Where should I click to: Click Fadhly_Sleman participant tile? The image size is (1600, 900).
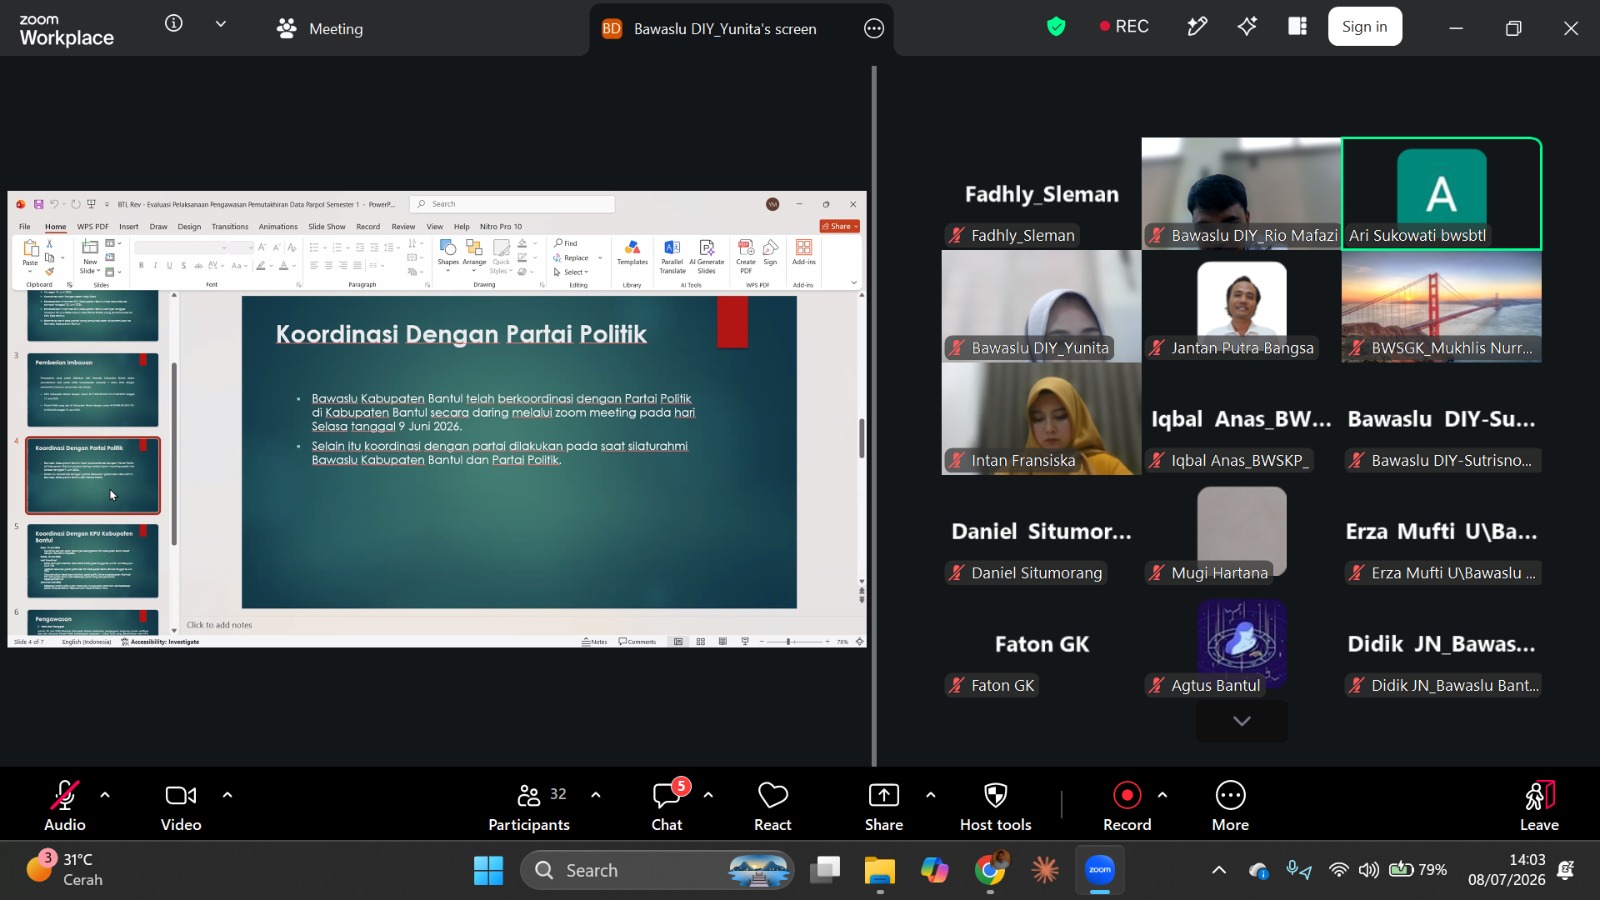click(x=1042, y=194)
